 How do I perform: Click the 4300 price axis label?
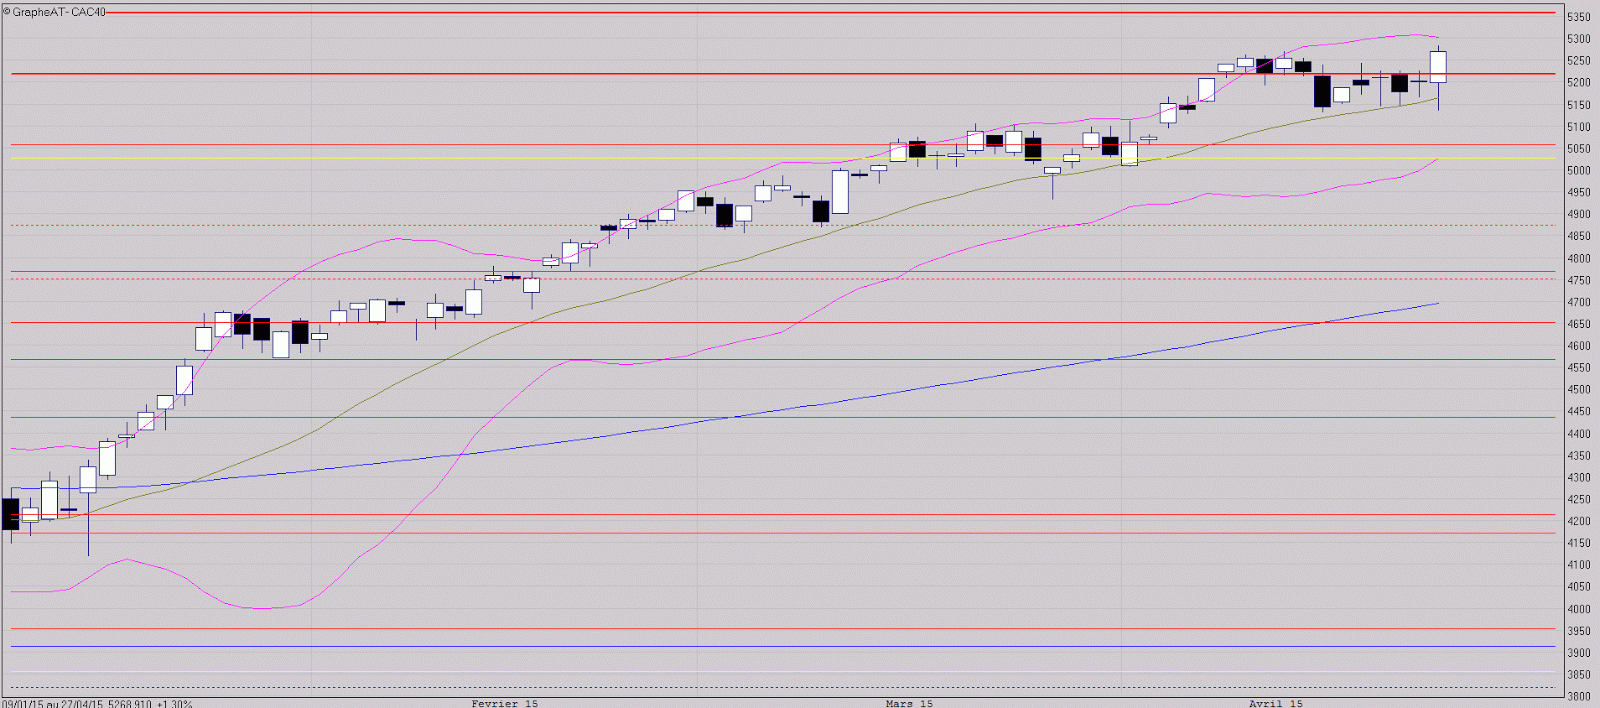point(1578,478)
